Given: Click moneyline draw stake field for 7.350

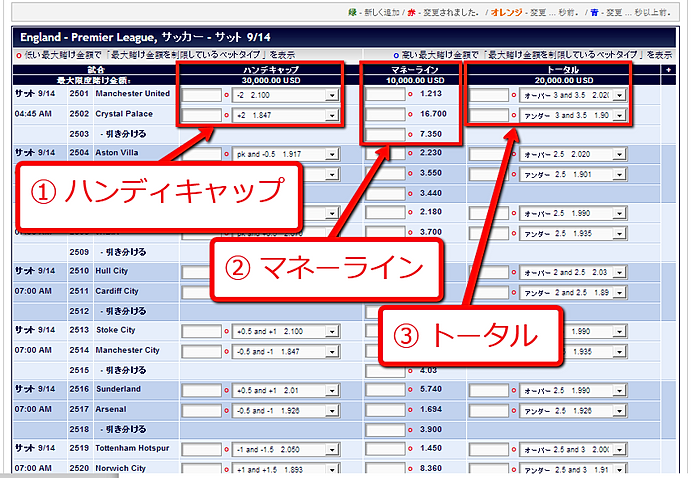Looking at the screenshot, I should (385, 135).
